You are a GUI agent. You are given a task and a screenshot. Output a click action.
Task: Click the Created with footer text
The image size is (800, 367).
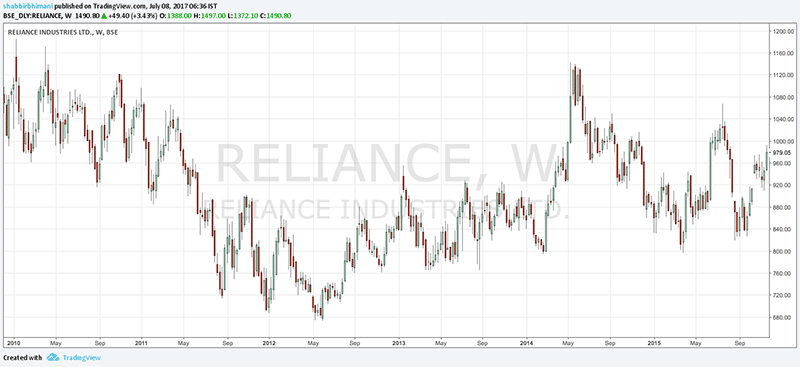pyautogui.click(x=22, y=358)
